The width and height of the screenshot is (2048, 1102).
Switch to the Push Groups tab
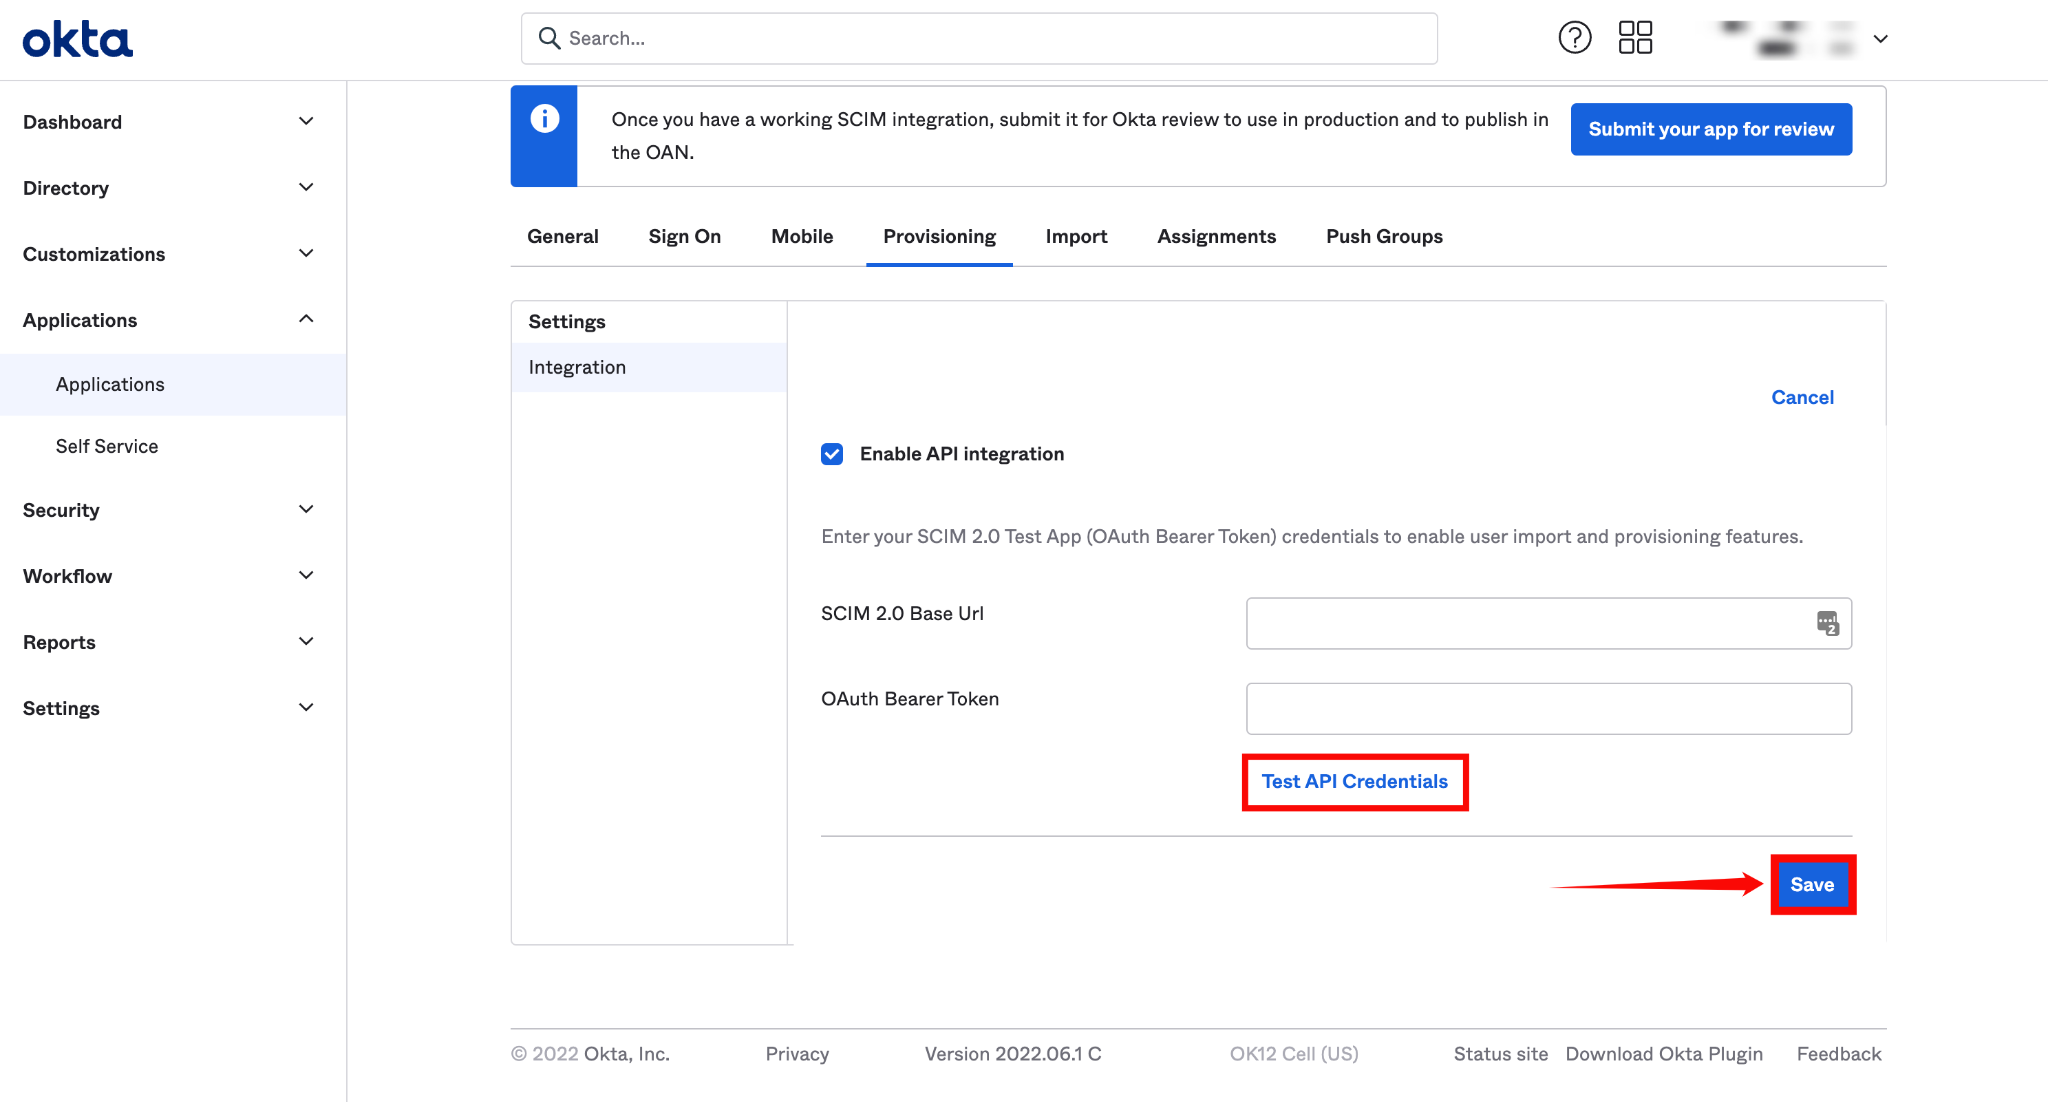click(1384, 237)
